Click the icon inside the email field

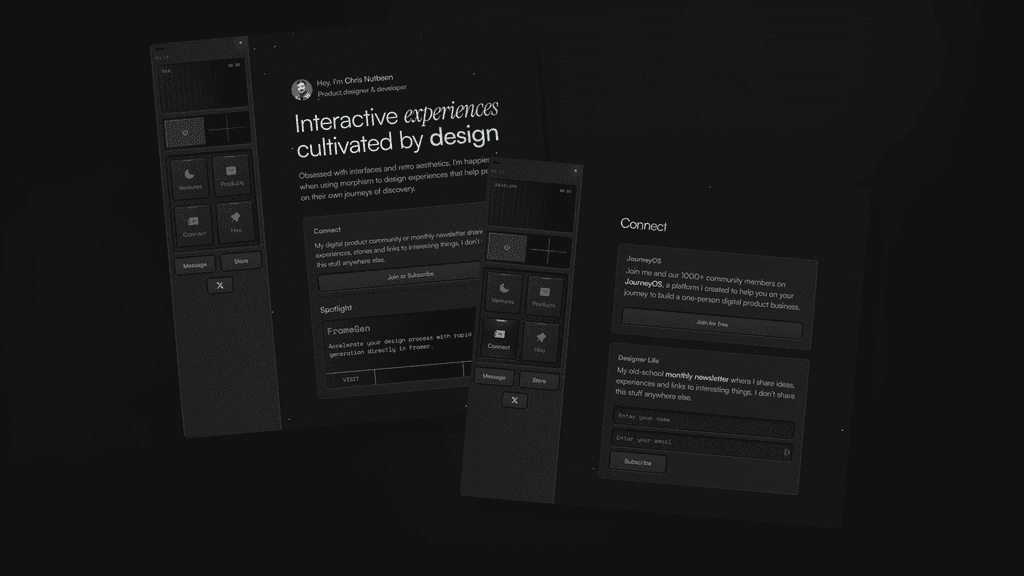786,452
